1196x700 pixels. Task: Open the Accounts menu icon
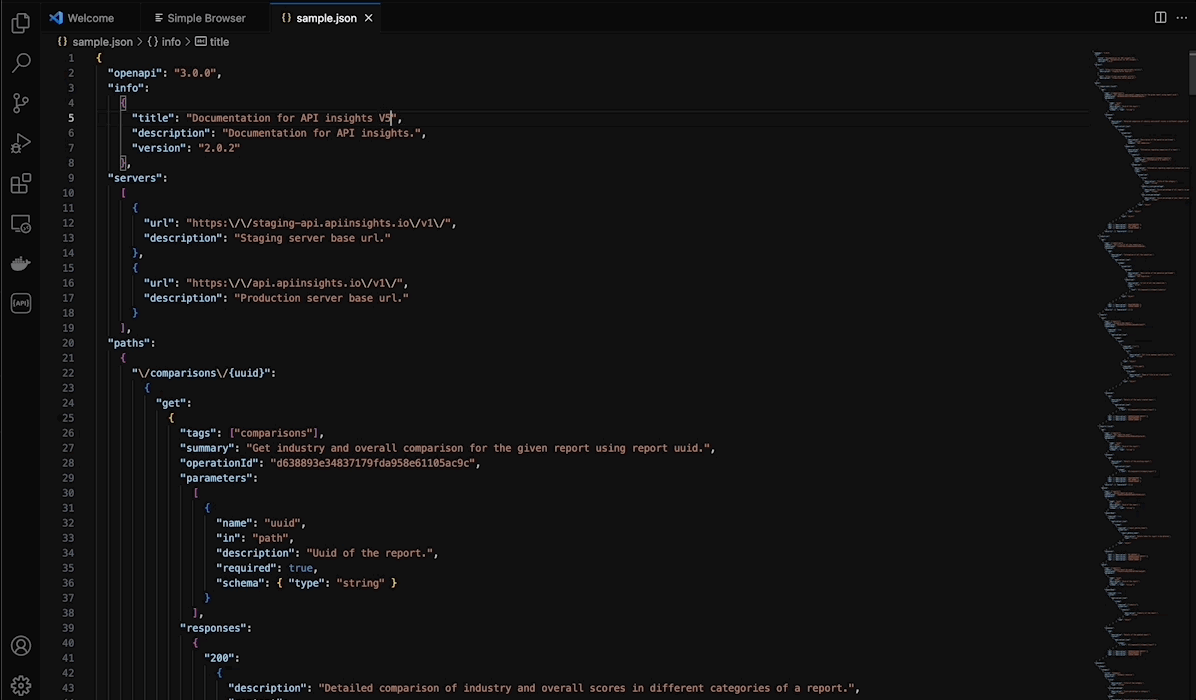click(x=20, y=646)
